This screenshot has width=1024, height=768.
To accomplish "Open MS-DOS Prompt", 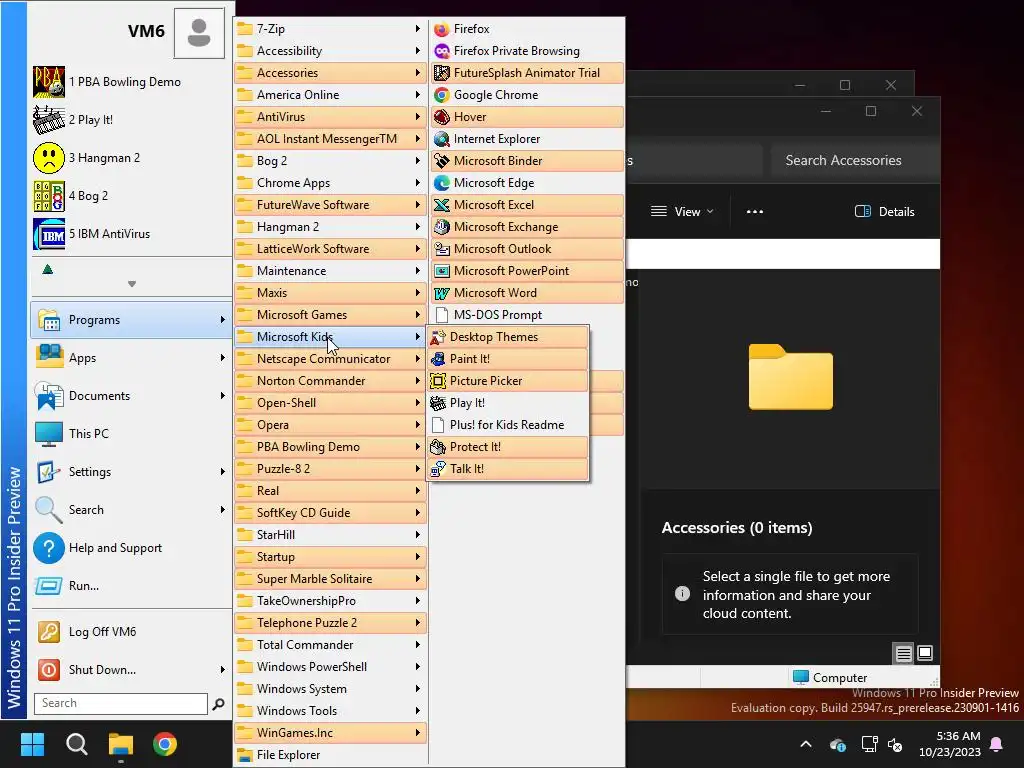I will pos(526,315).
